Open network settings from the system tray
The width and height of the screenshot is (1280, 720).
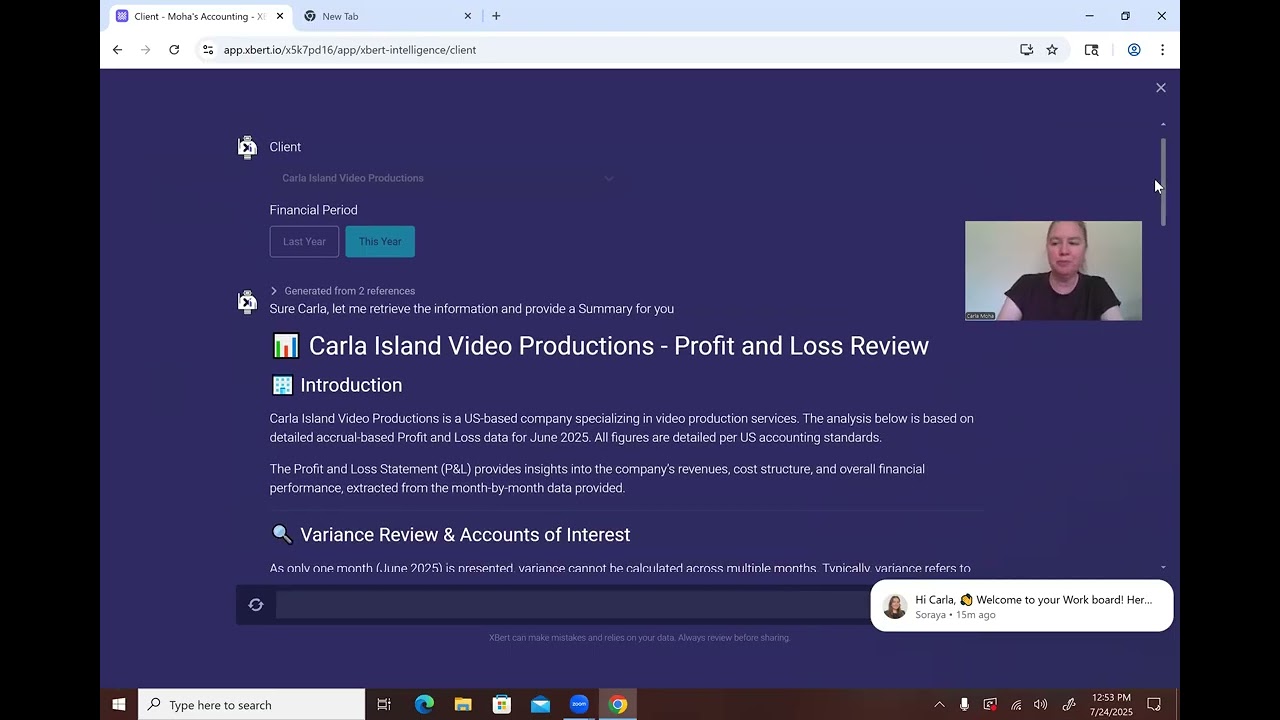pyautogui.click(x=1016, y=705)
